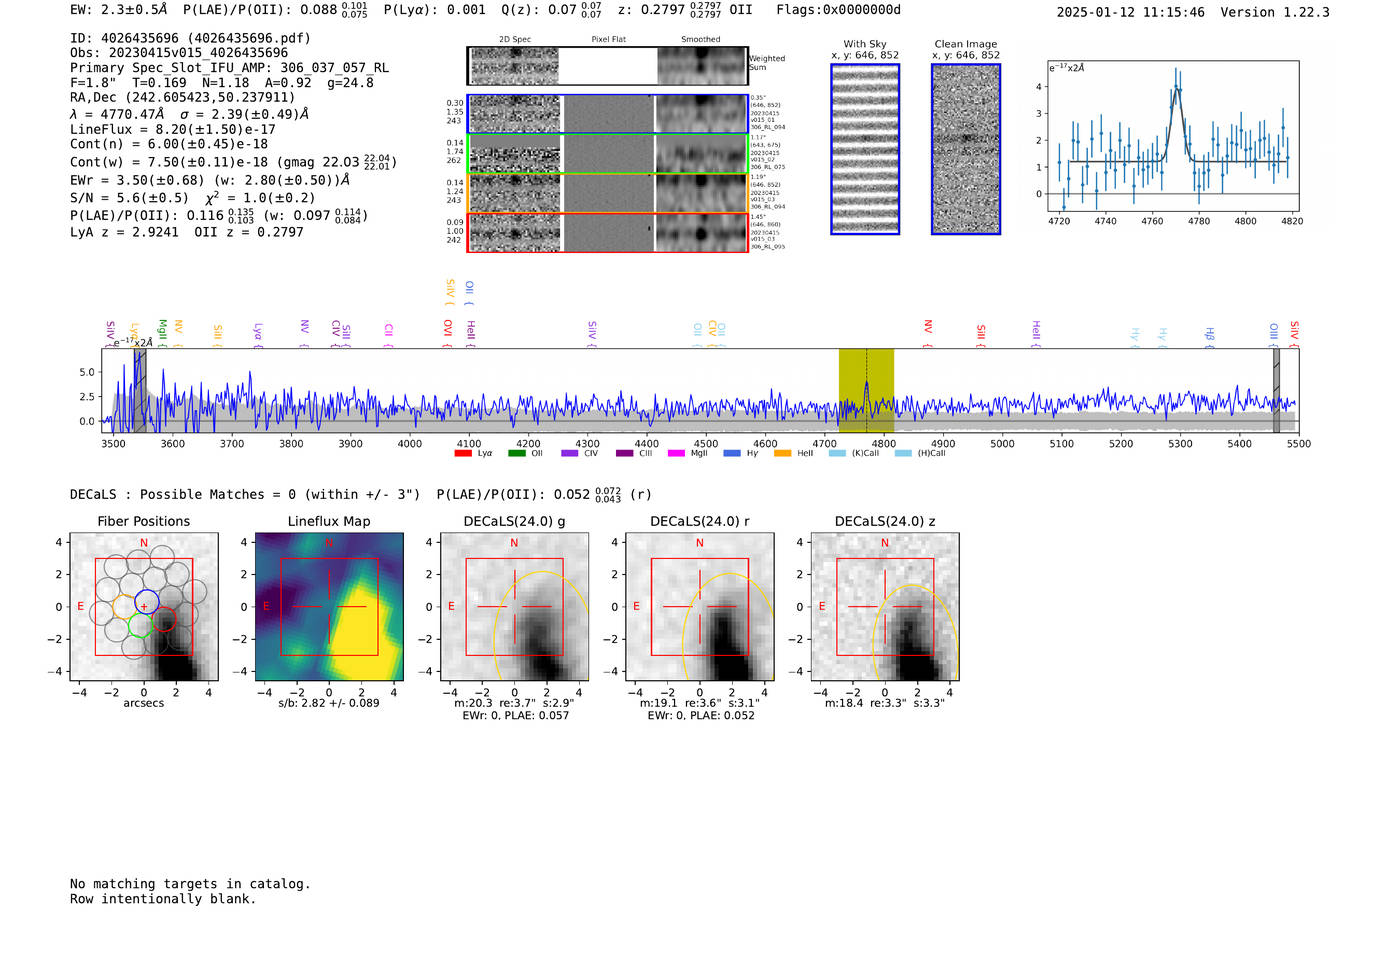Open the DECaLS(24.0) g cutout
Screen dimensions: 1400x953
click(x=515, y=607)
